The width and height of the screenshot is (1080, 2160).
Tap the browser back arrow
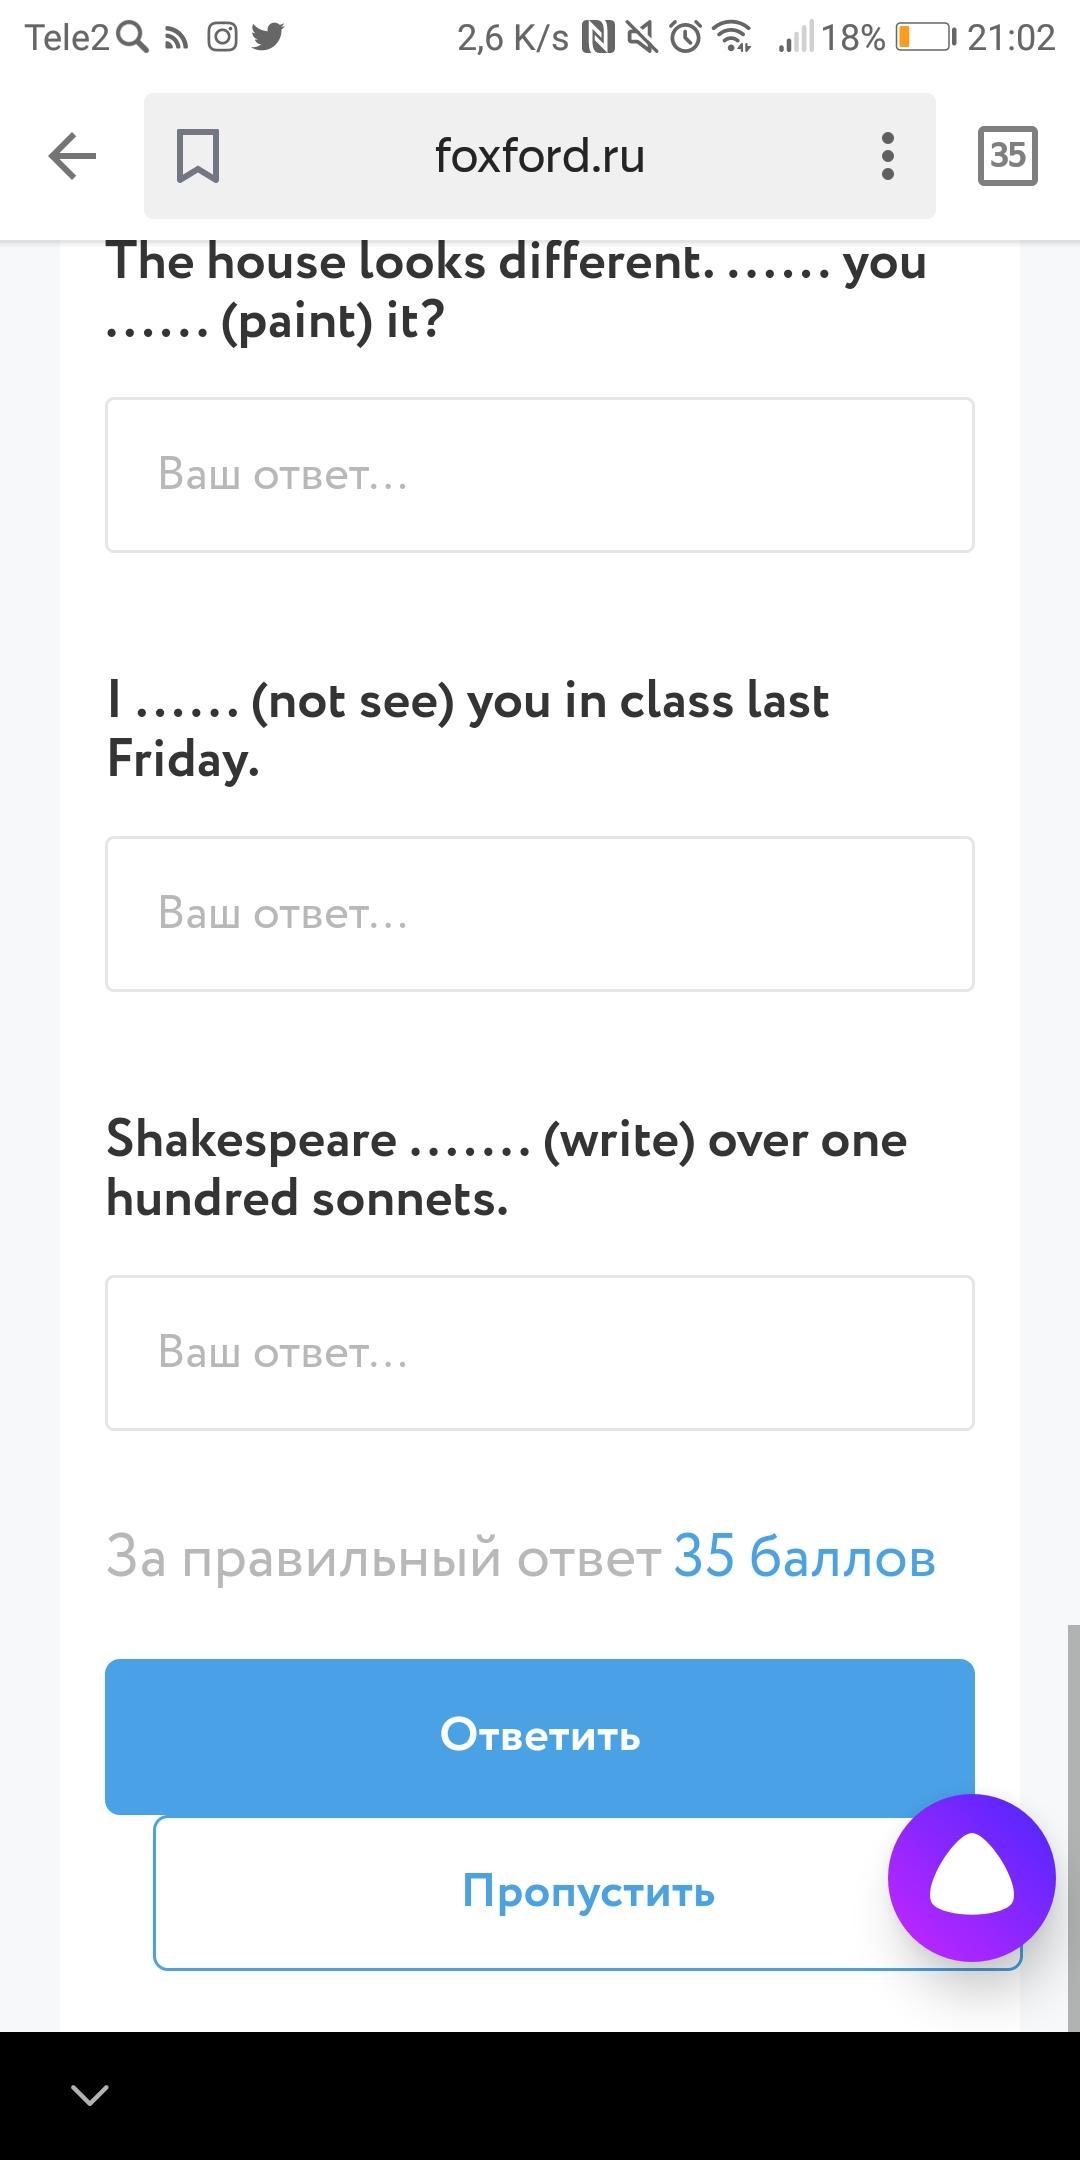point(72,157)
